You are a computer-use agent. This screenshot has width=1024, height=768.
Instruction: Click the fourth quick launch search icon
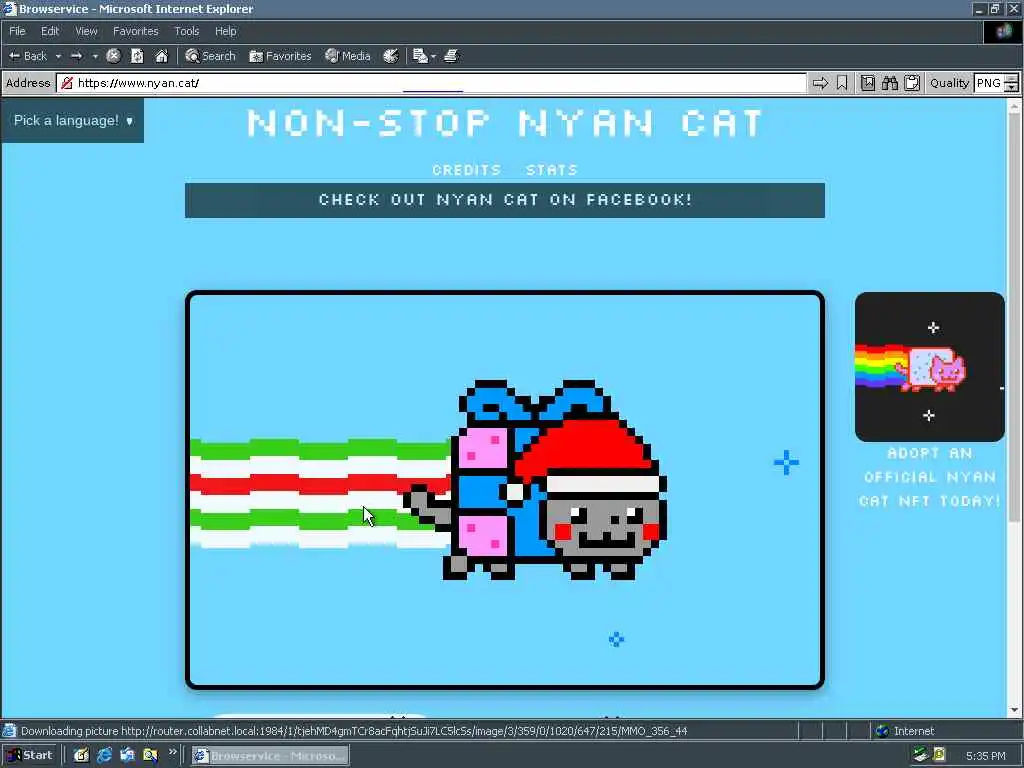coord(150,756)
